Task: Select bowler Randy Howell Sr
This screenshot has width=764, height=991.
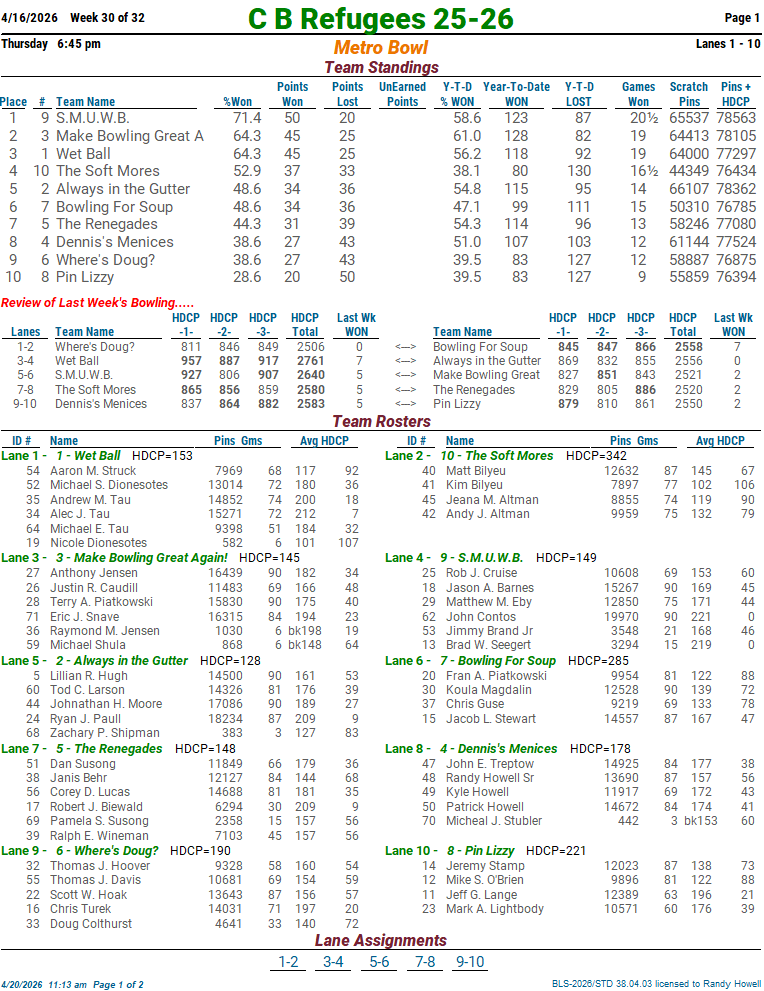Action: pos(490,777)
